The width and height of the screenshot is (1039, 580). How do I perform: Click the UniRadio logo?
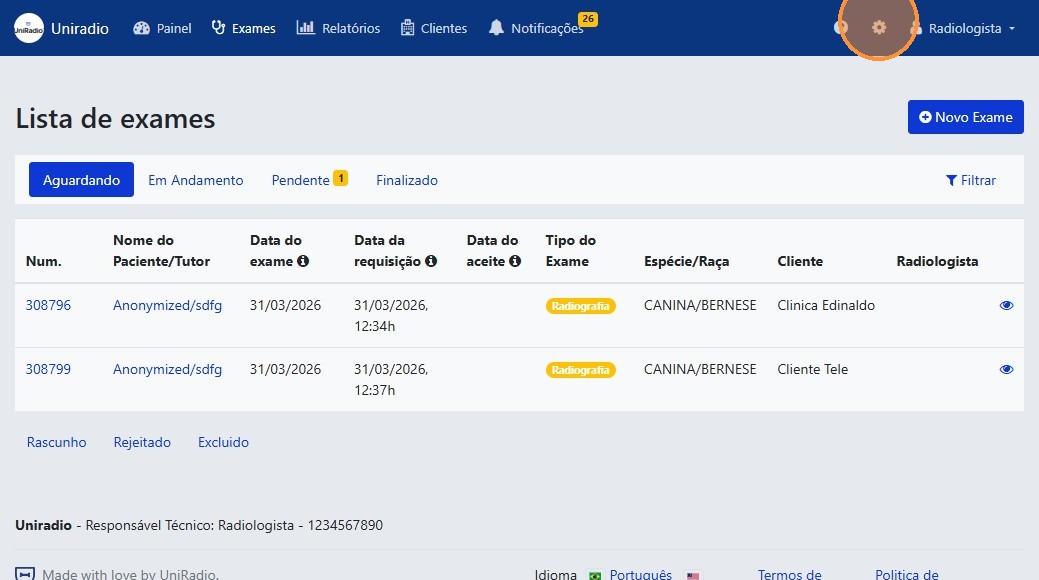point(29,27)
